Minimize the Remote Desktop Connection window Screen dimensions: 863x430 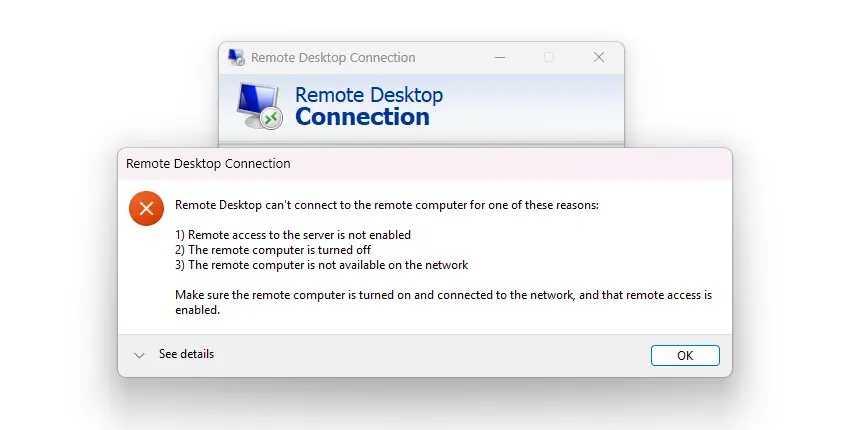point(499,57)
